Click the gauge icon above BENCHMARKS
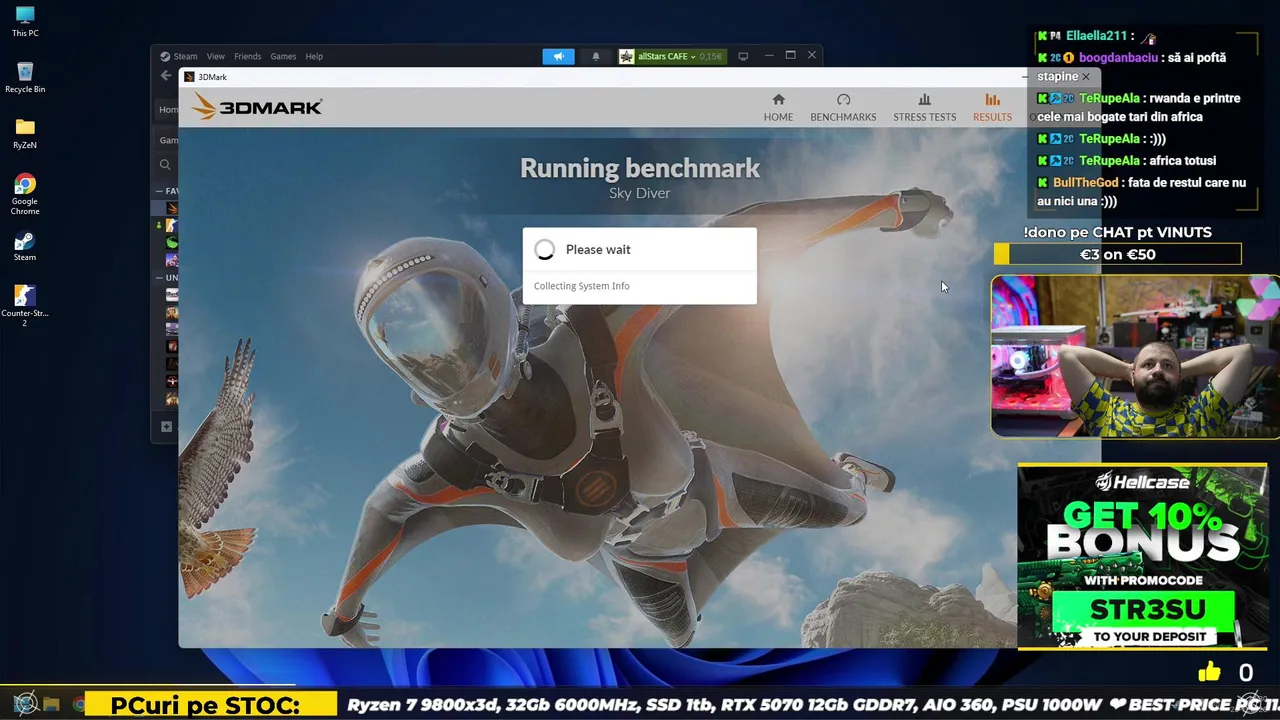The image size is (1280, 720). [843, 99]
